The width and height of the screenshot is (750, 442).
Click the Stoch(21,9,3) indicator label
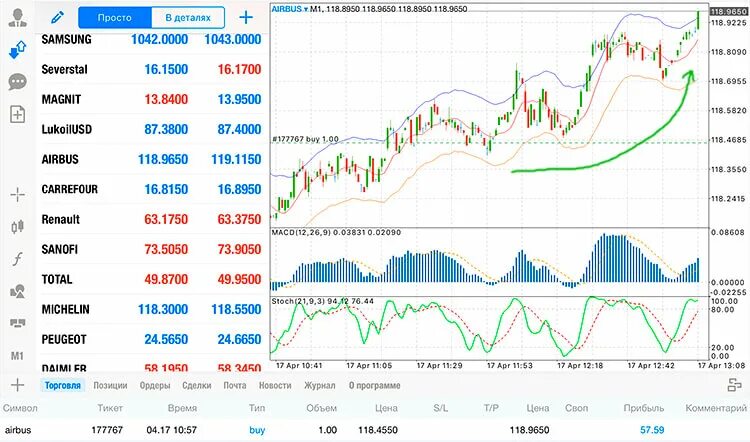pos(323,301)
